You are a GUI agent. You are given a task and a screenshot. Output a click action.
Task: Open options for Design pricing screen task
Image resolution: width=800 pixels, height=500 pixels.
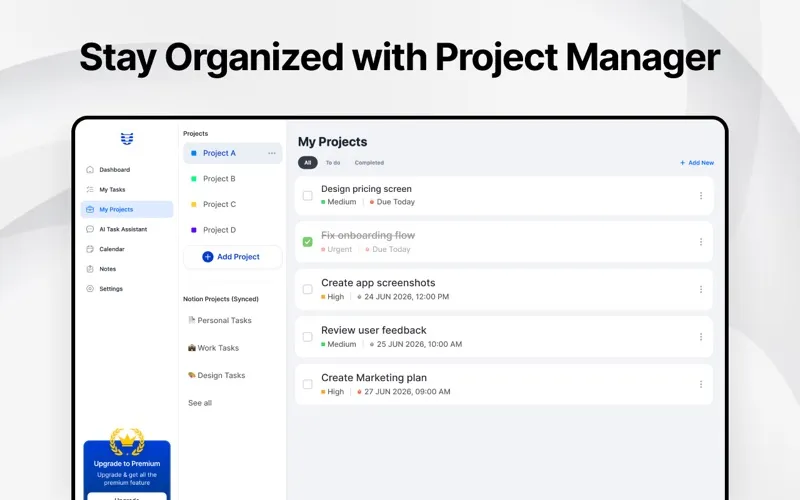pos(701,195)
